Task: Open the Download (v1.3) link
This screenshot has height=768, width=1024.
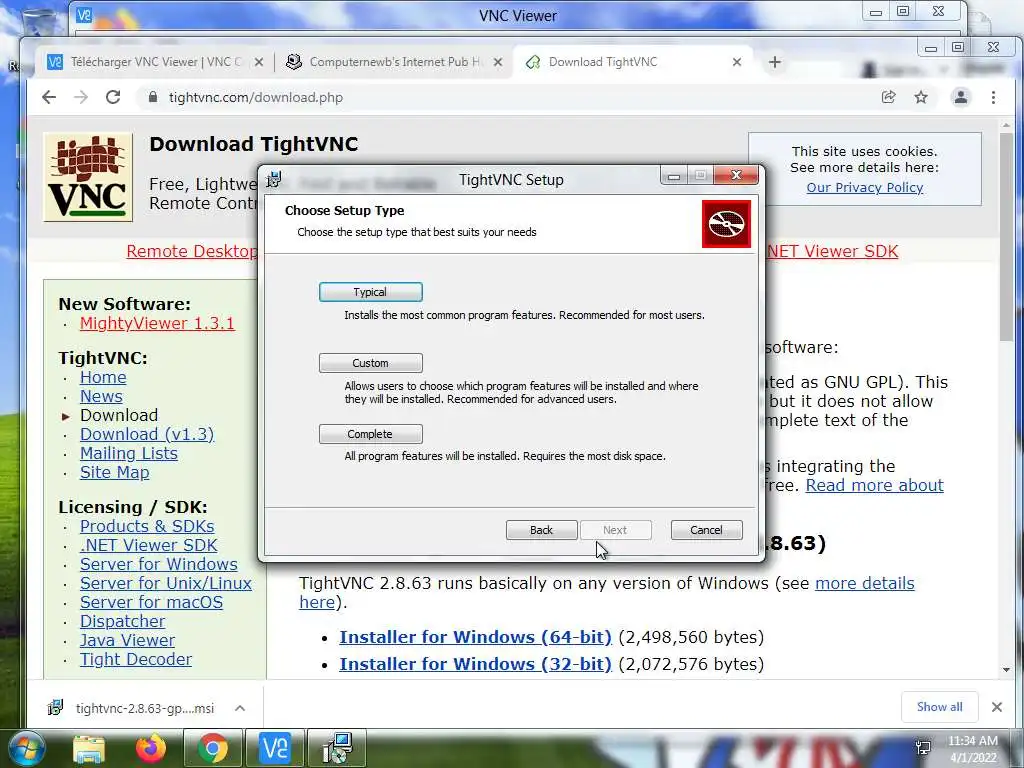Action: pos(147,434)
